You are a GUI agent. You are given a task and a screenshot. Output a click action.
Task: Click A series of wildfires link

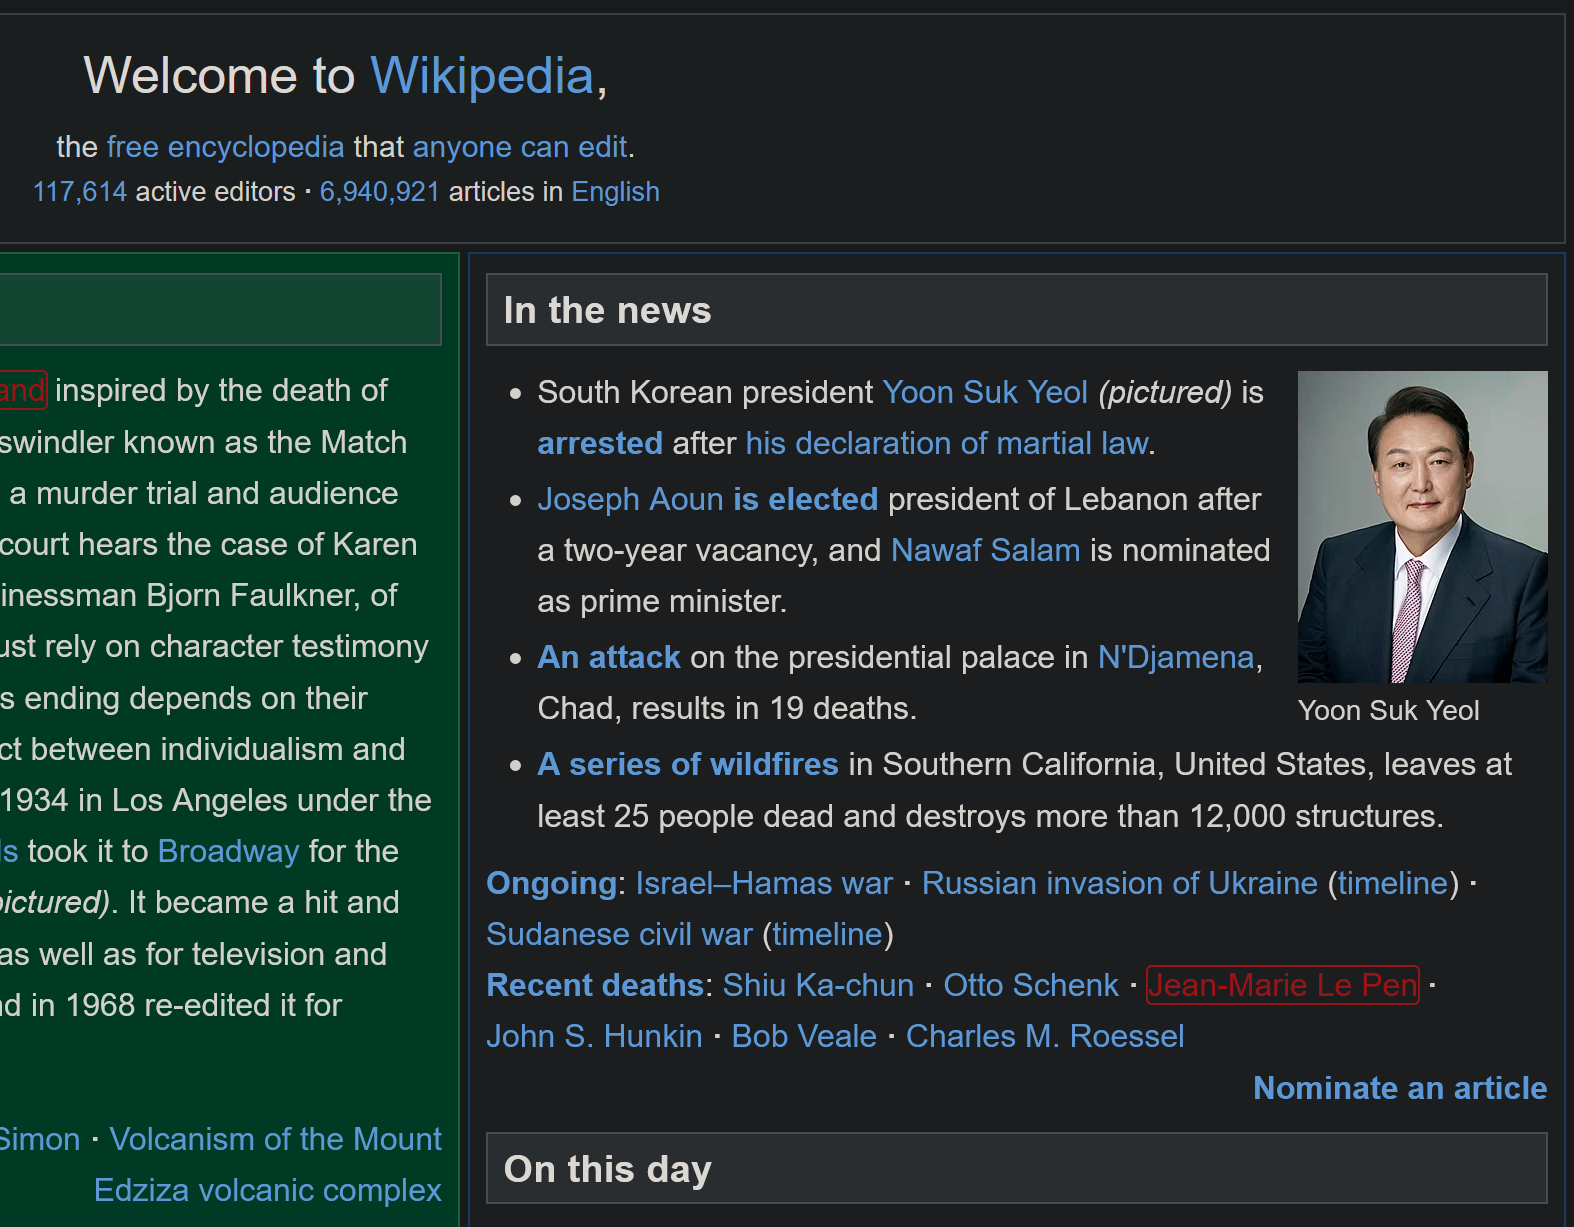tap(687, 764)
